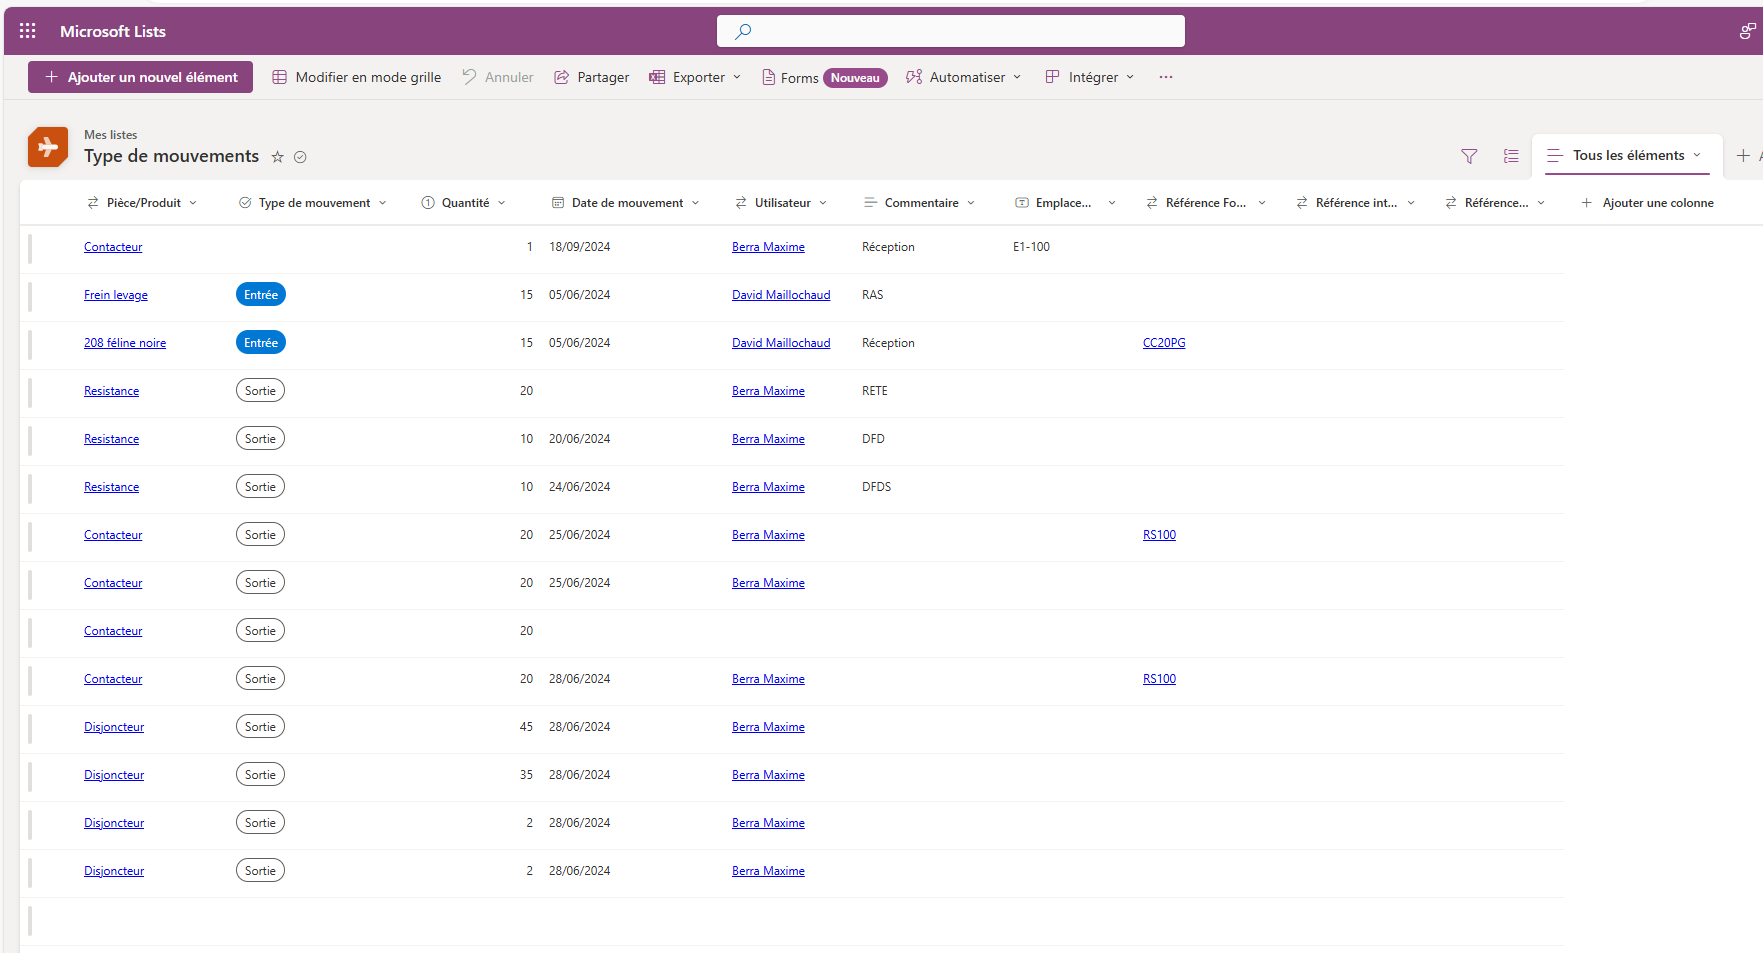Click the search magnifier icon
The image size is (1763, 953).
pos(743,31)
